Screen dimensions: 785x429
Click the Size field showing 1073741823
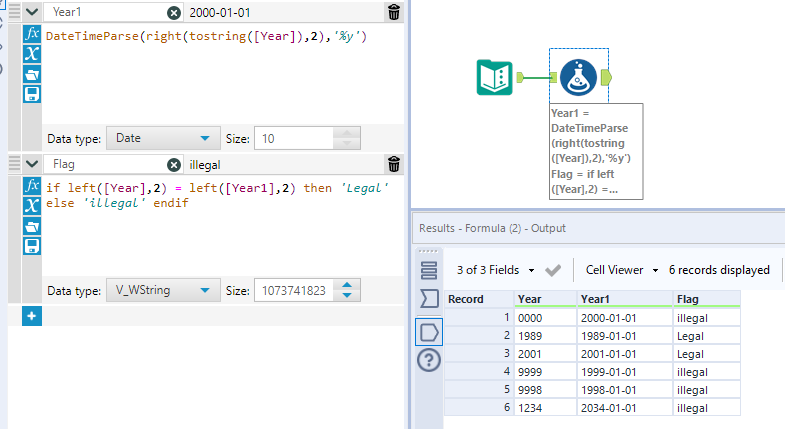coord(294,290)
